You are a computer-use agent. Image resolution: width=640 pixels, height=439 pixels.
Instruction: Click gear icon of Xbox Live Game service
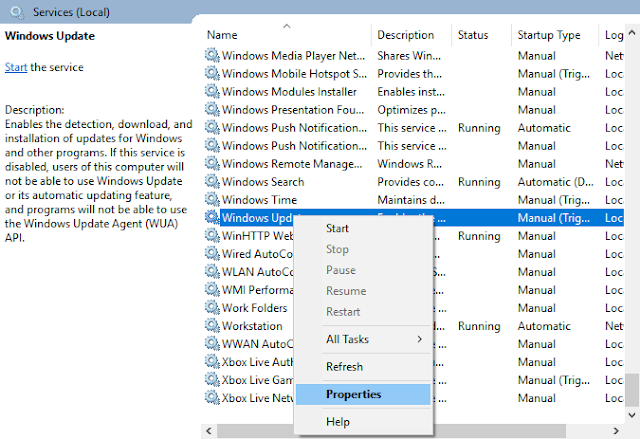coord(212,379)
